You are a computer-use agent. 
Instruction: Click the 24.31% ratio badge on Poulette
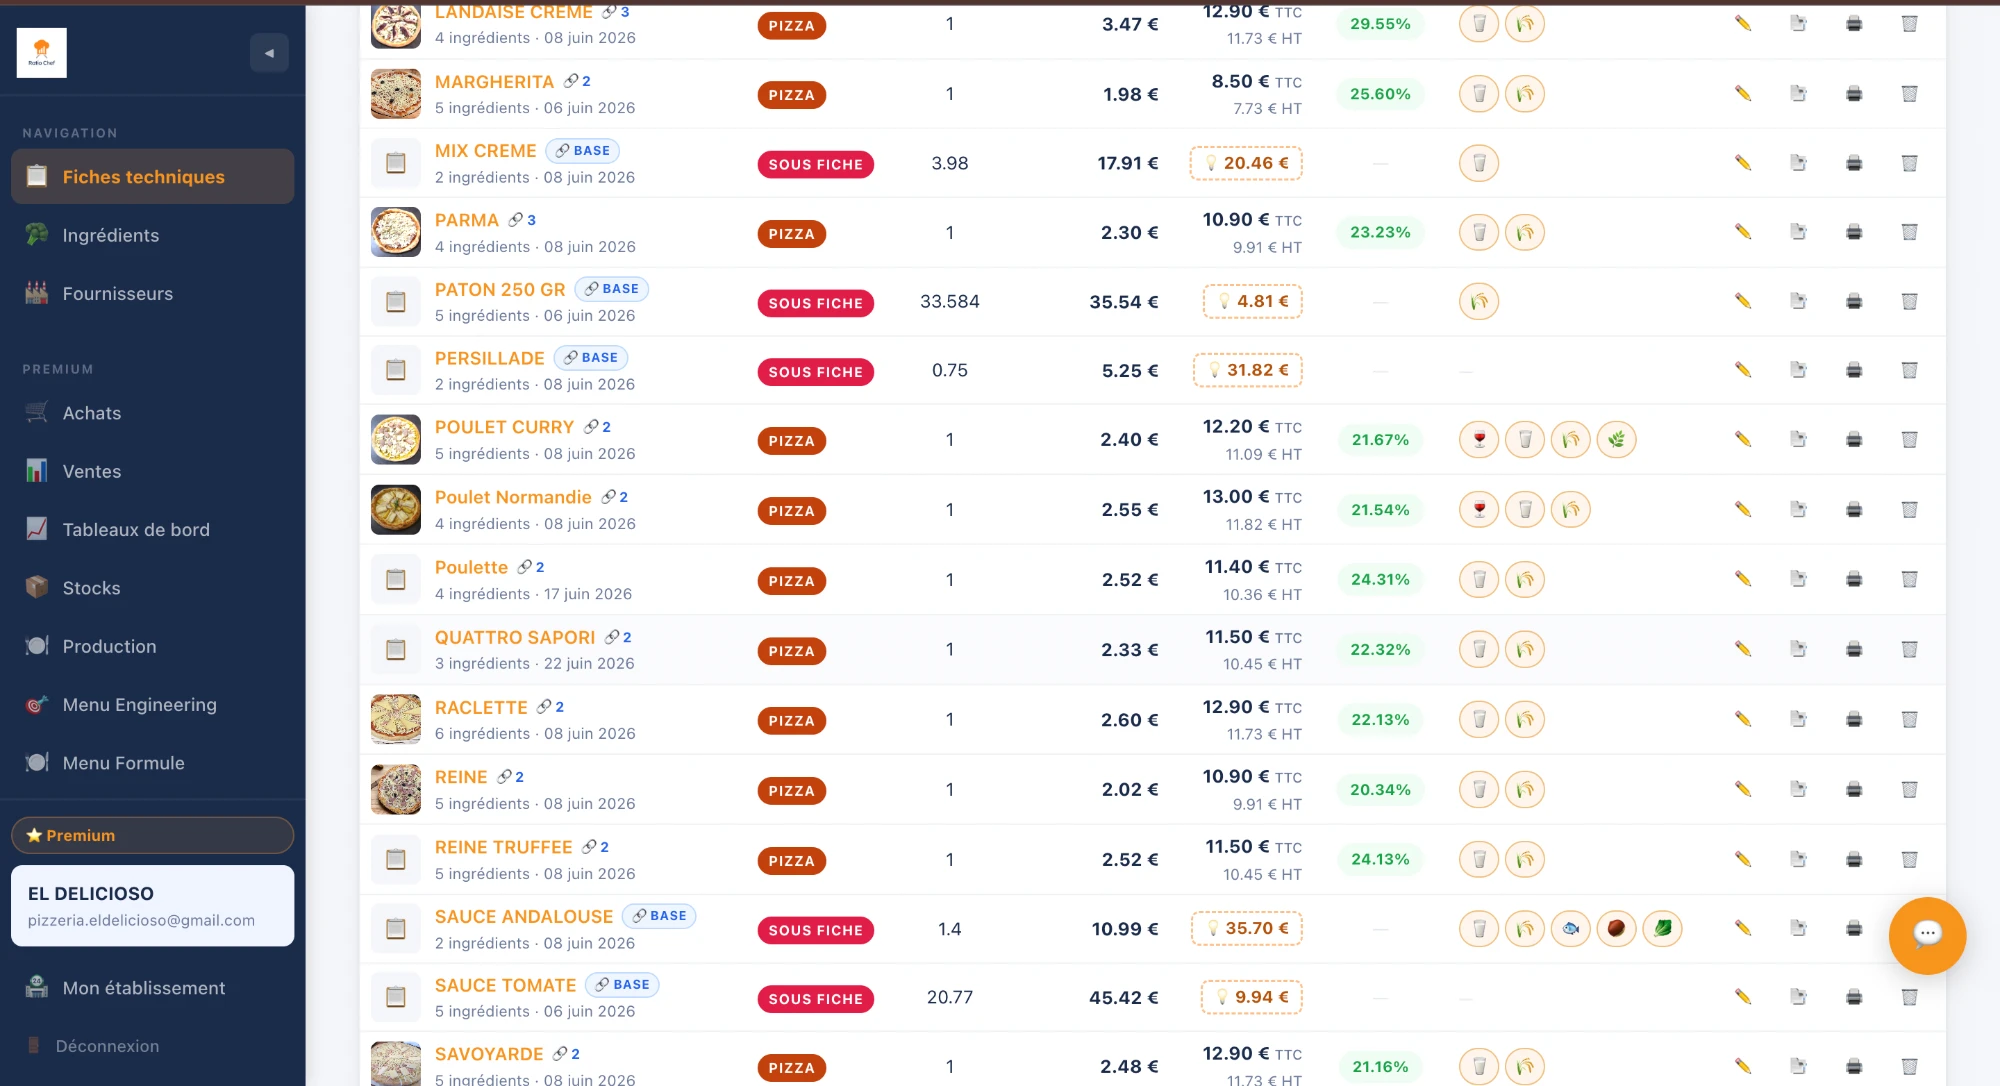[x=1380, y=579]
